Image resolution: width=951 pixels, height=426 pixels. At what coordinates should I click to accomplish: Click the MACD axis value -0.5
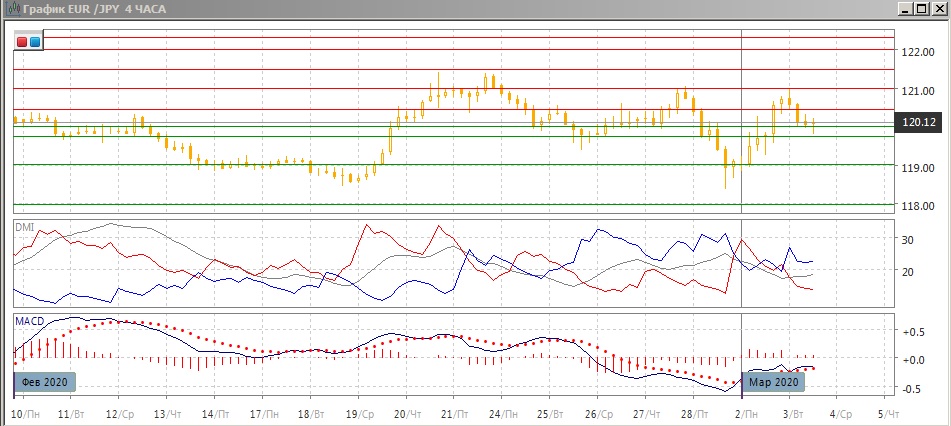tap(913, 388)
